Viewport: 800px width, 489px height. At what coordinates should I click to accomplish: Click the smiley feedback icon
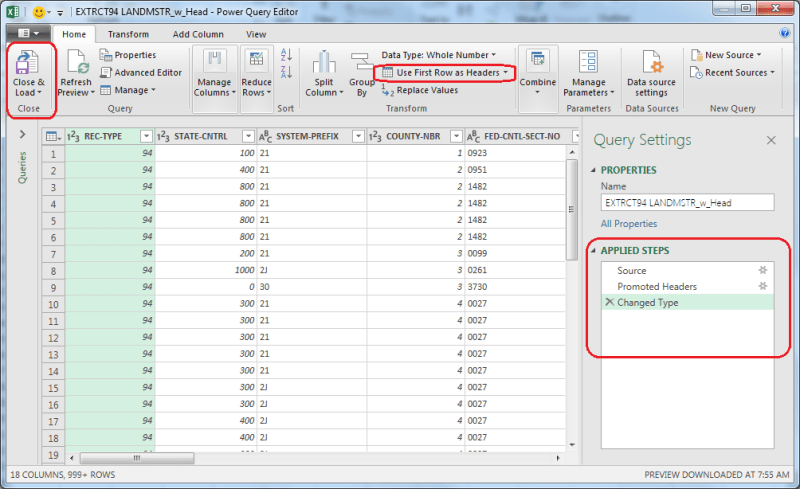tap(38, 11)
